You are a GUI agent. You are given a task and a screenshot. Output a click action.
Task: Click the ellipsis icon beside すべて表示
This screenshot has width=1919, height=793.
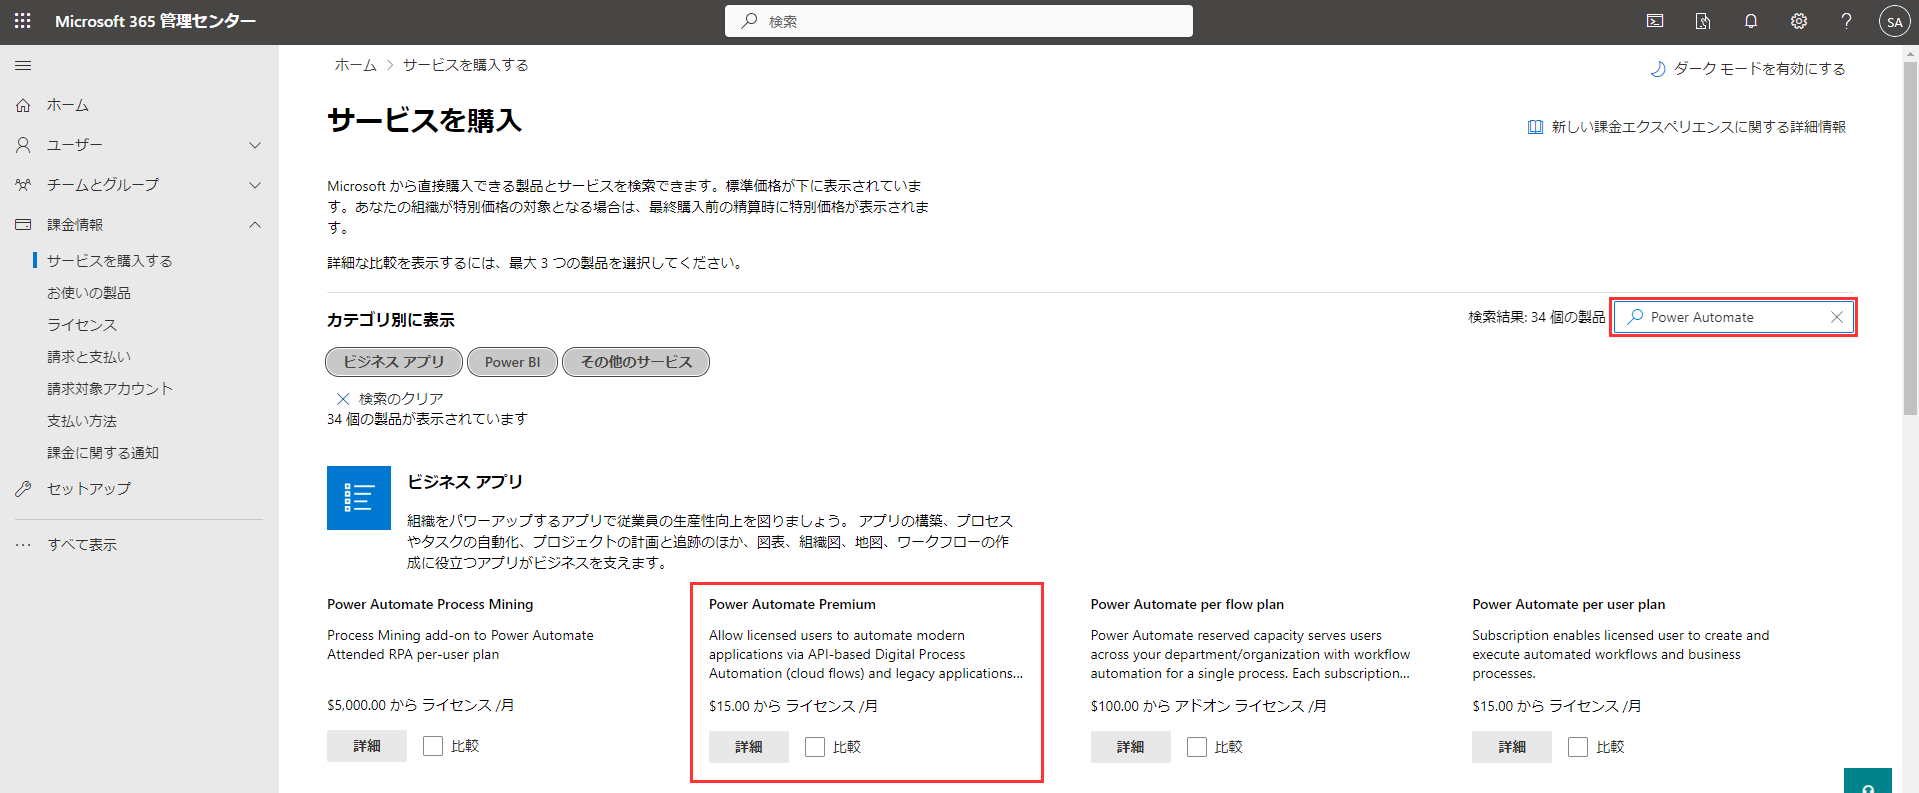(x=23, y=545)
